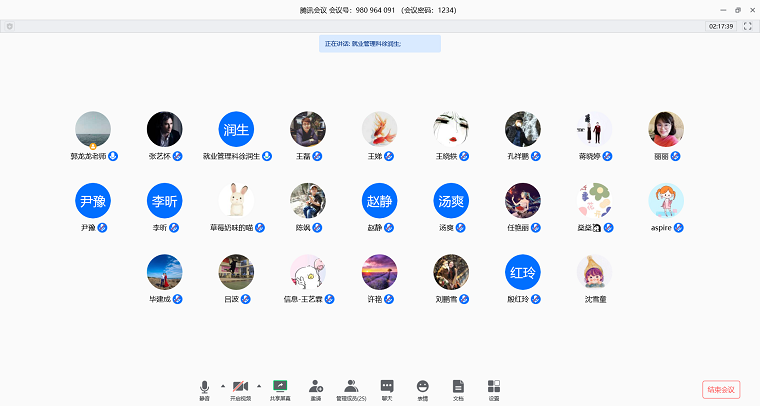Enter full screen using the top-right icon
Screen dimensions: 760x406
tap(747, 26)
